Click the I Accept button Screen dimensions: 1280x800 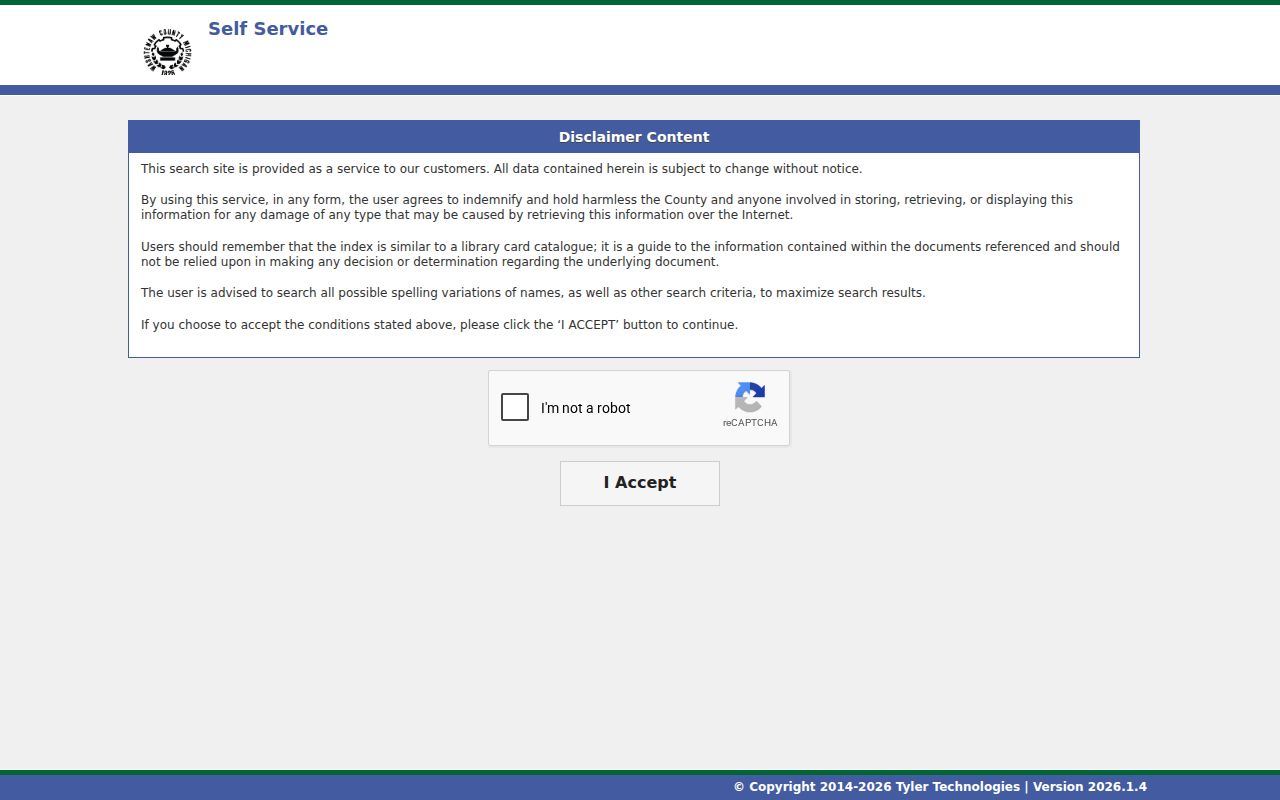[x=640, y=483]
